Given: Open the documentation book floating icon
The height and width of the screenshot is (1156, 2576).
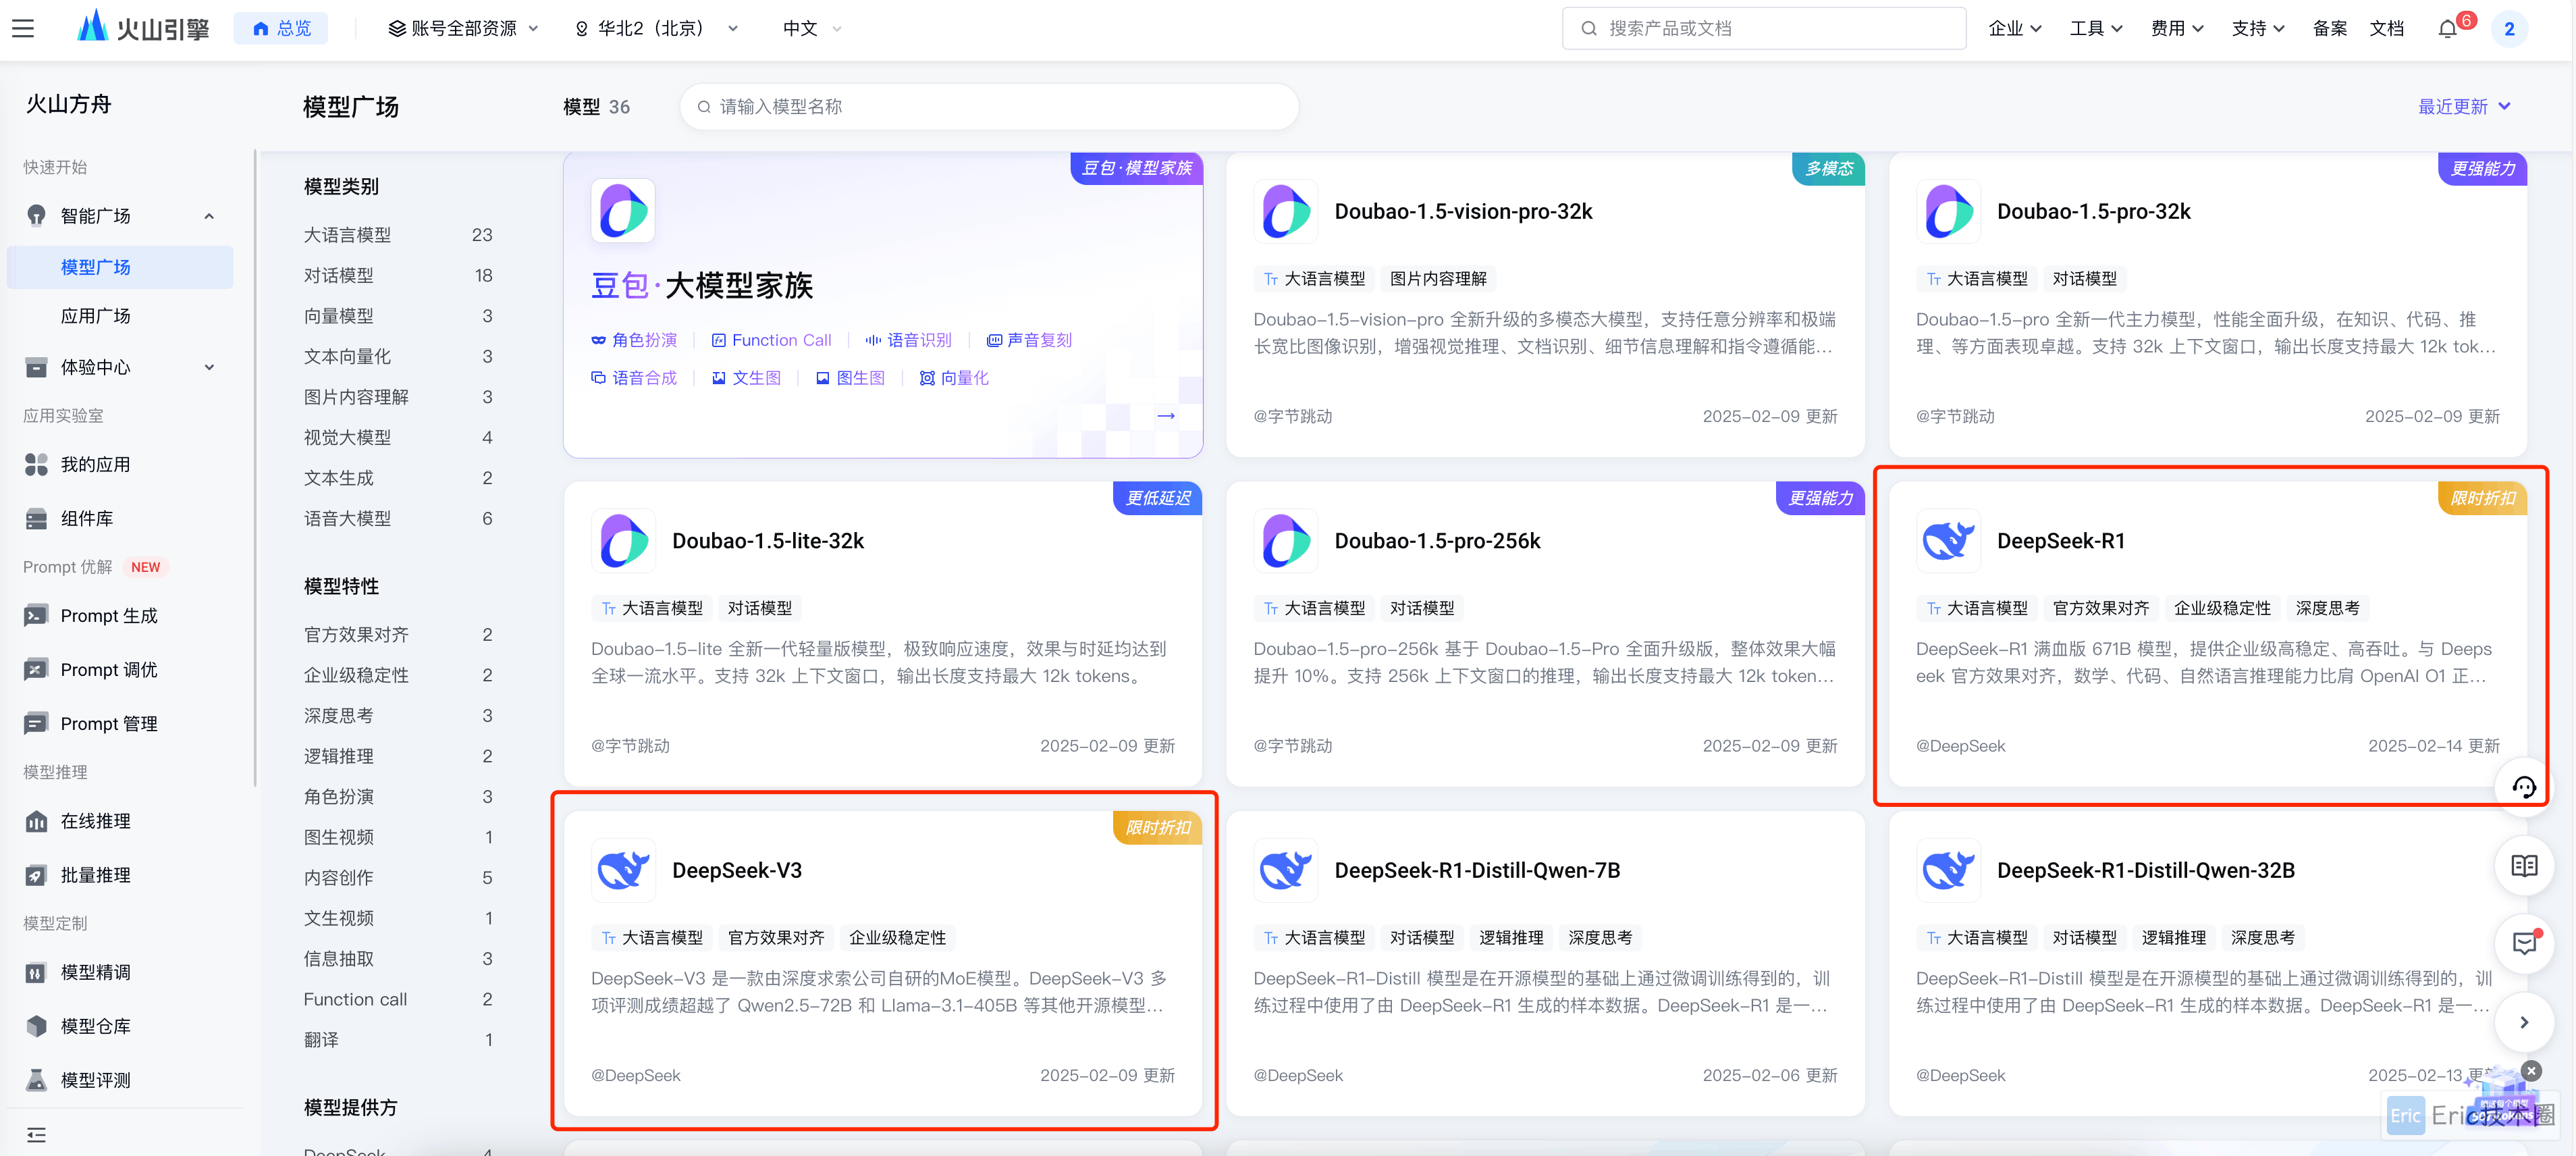Looking at the screenshot, I should coord(2524,866).
